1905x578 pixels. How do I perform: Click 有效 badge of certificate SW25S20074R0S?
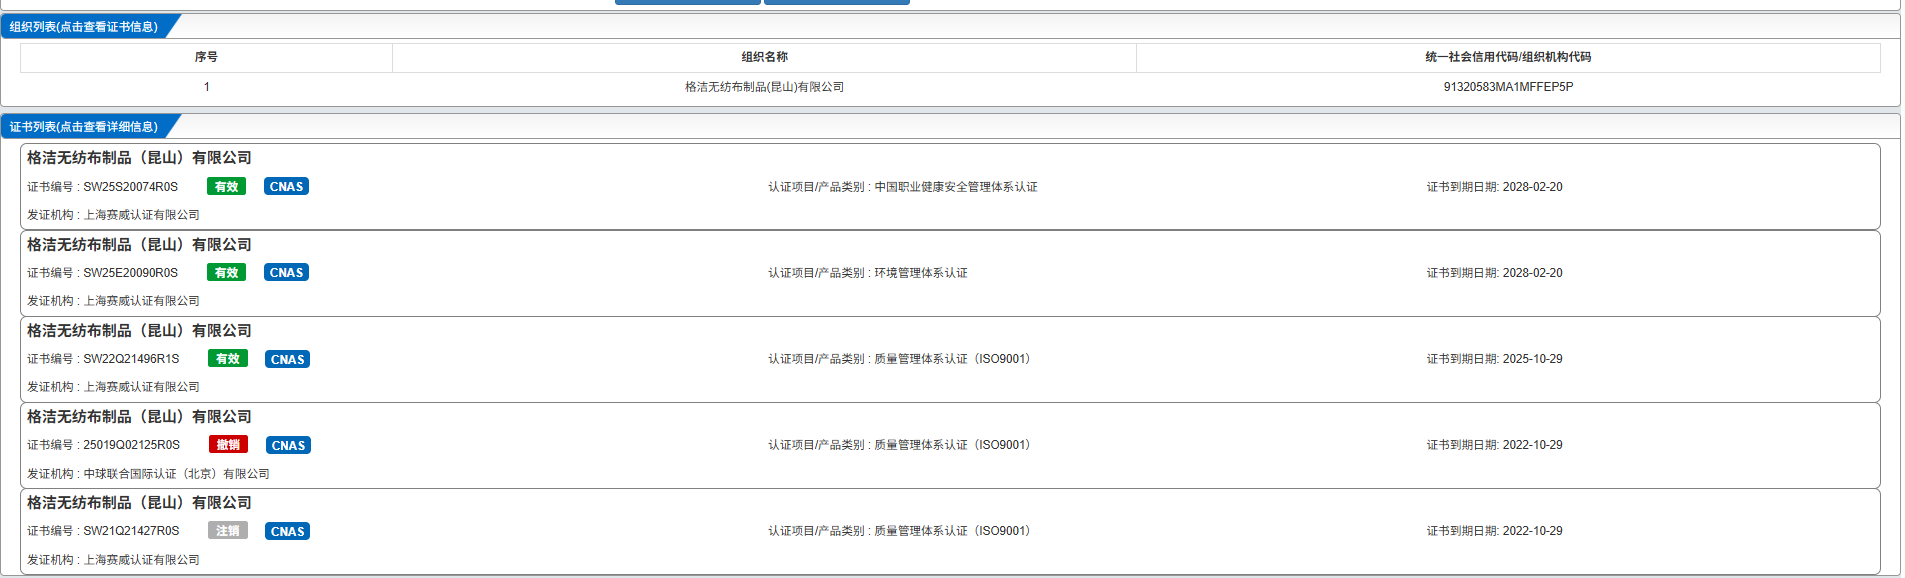[226, 186]
